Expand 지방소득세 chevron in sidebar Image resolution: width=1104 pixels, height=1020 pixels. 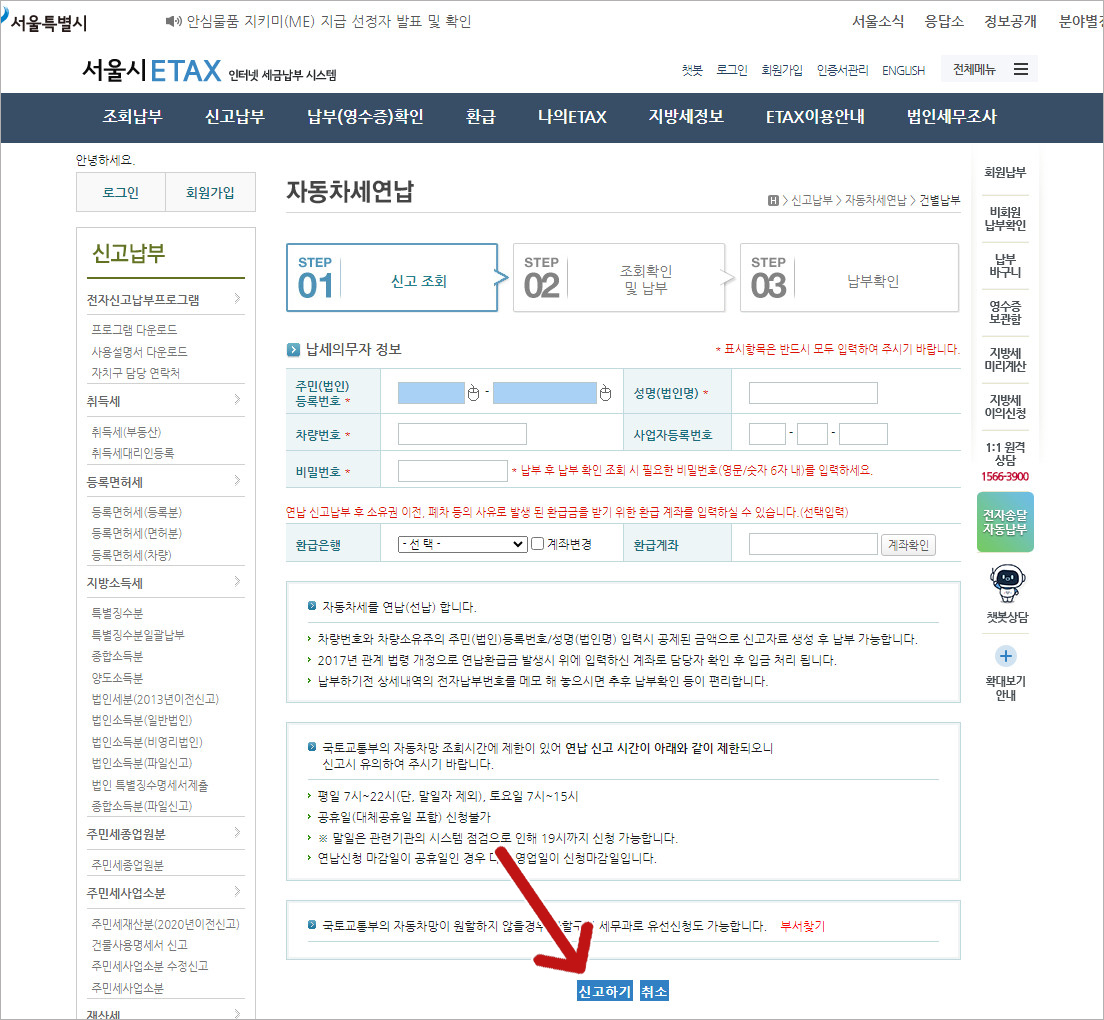237,581
